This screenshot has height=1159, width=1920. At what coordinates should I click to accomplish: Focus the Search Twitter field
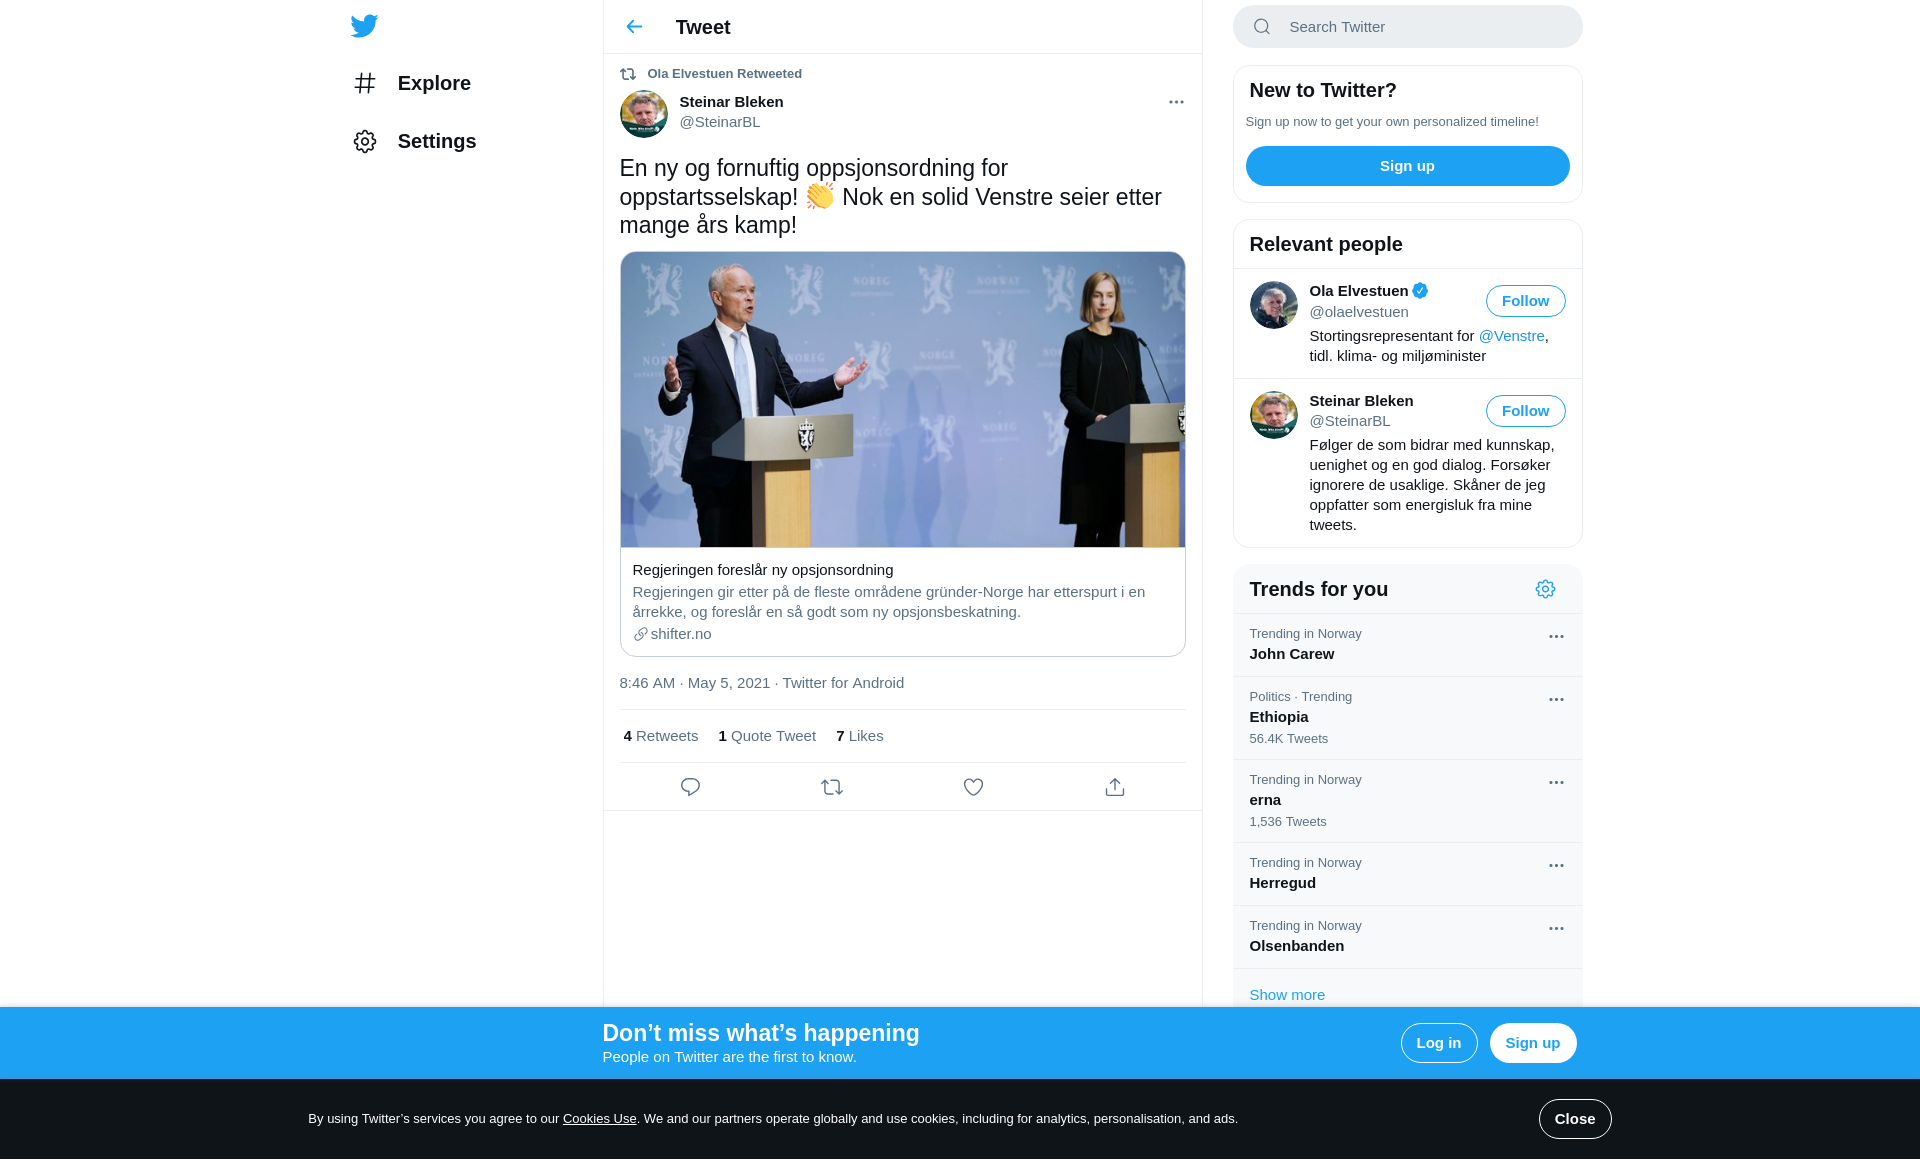click(x=1407, y=27)
